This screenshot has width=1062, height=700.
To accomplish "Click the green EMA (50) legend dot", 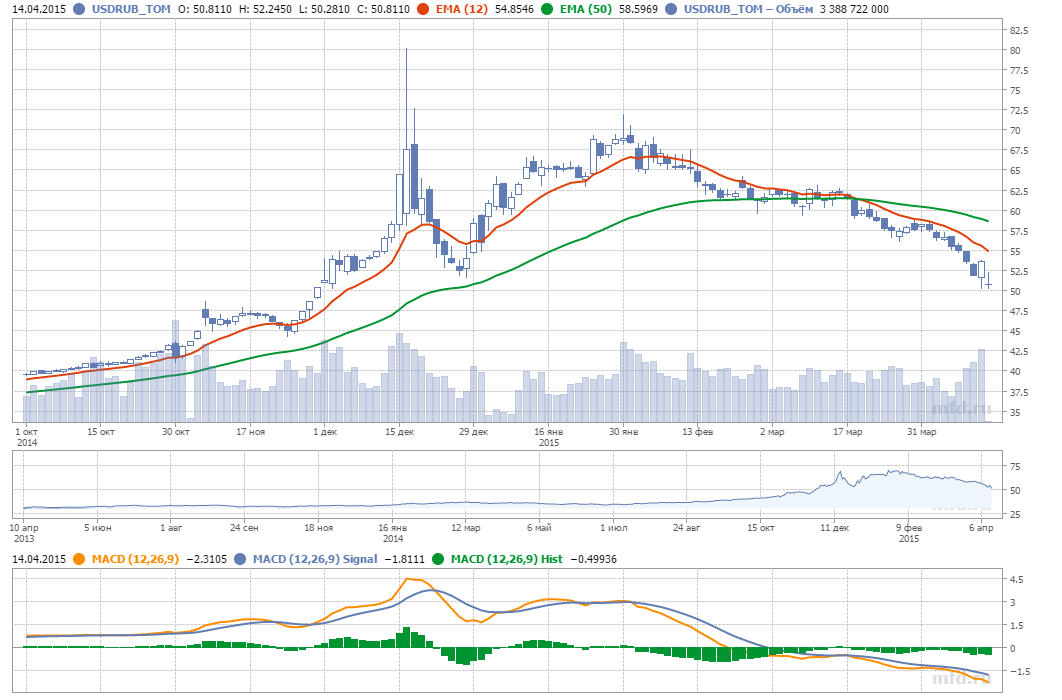I will click(547, 9).
